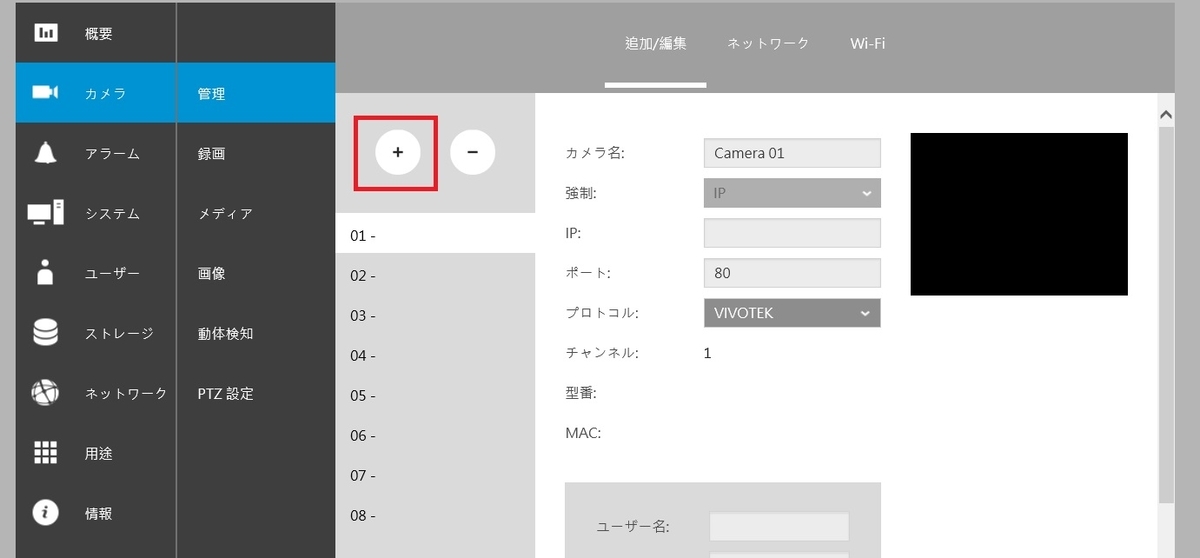Click the system monitor icon

click(46, 213)
